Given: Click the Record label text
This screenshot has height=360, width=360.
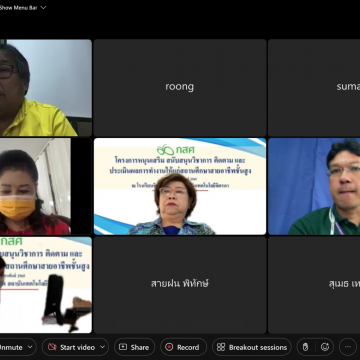Looking at the screenshot, I should [x=188, y=347].
